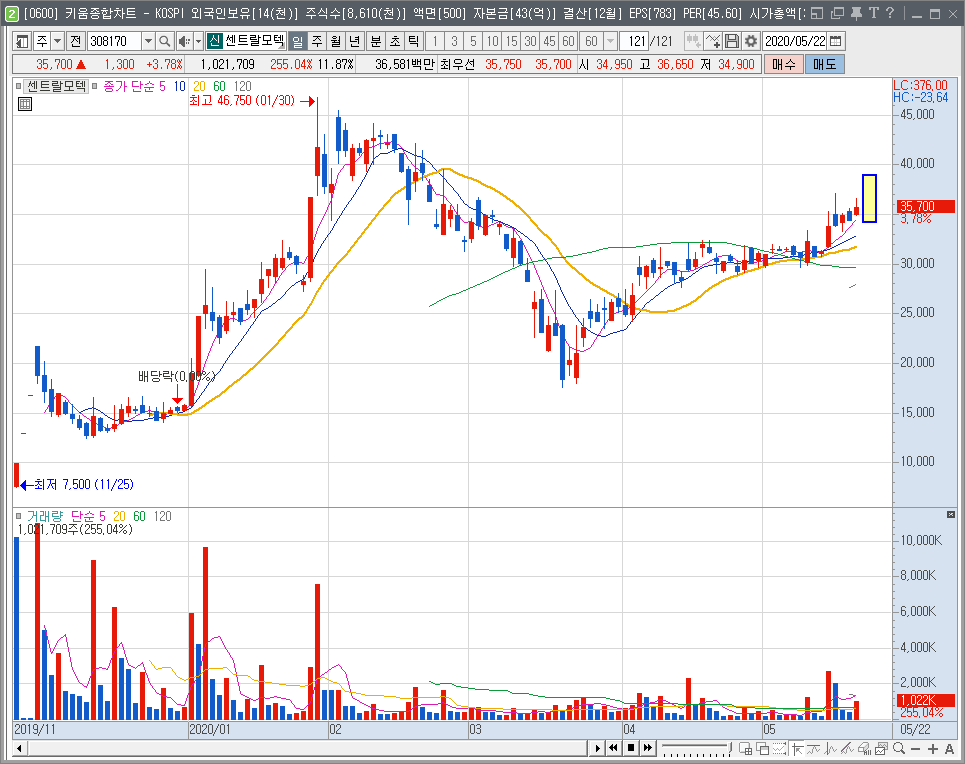Open the data table grid icon

pos(25,104)
